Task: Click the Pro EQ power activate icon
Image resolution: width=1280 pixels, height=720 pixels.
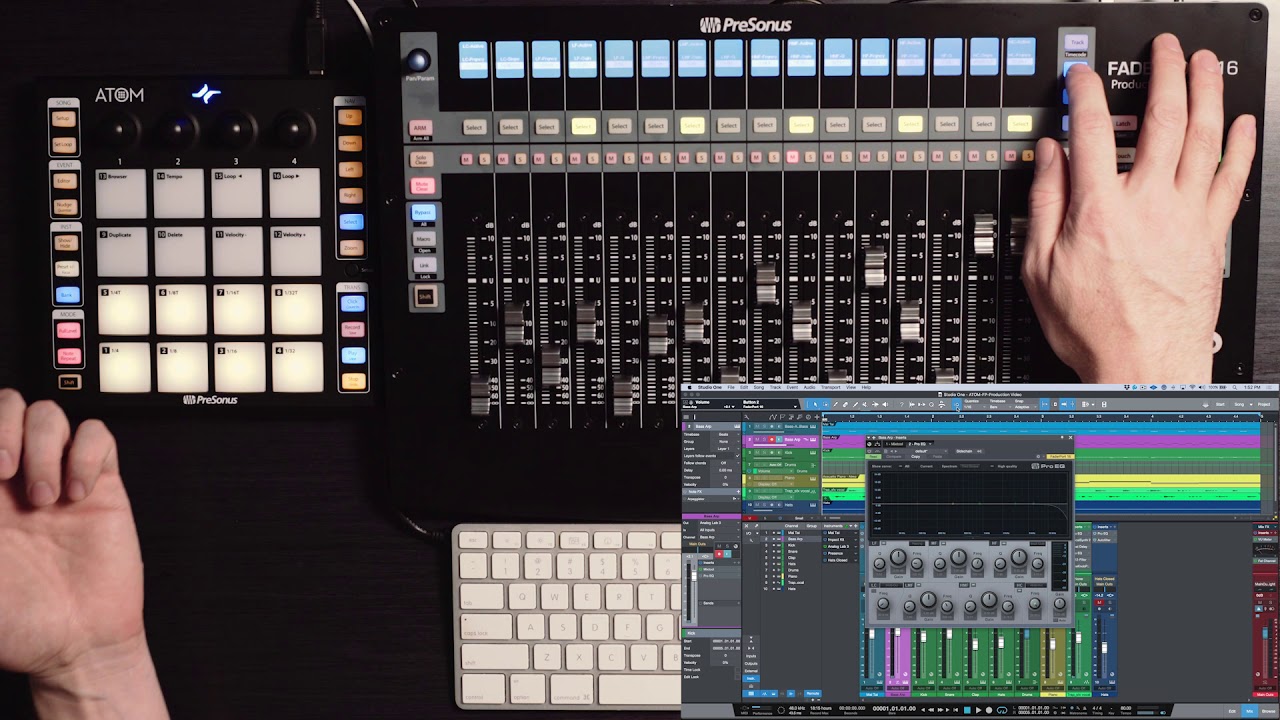Action: (x=869, y=451)
